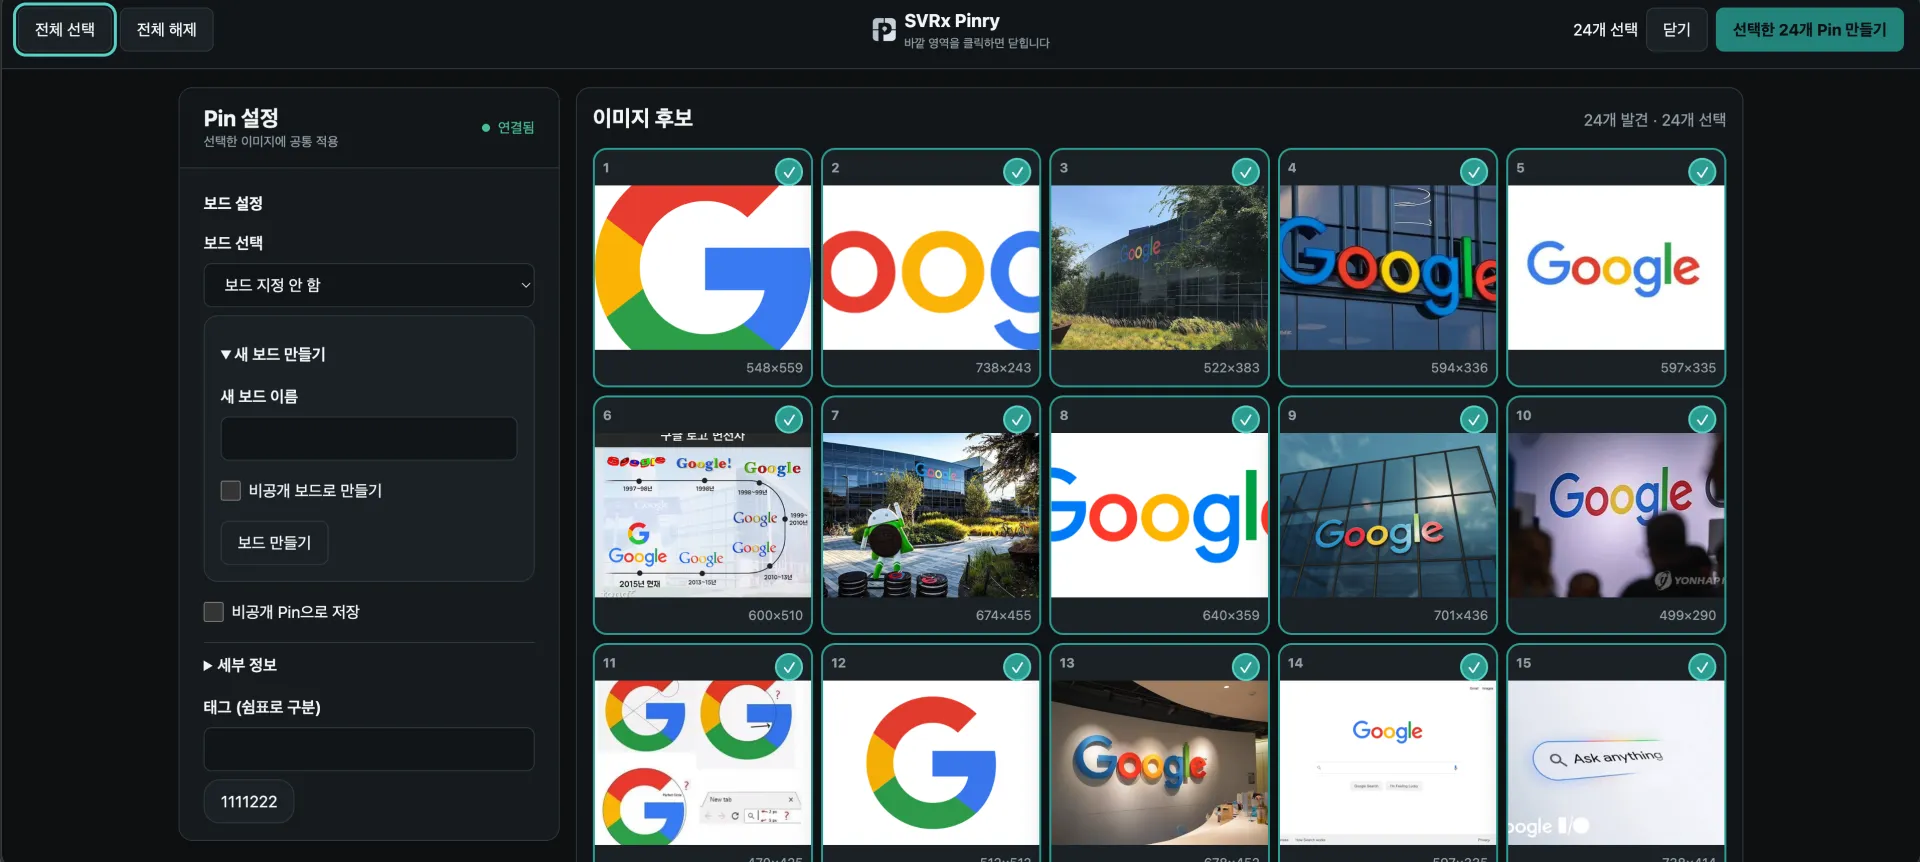Viewport: 1920px width, 862px height.
Task: Uncheck image 5 selection circle
Action: pos(1702,172)
